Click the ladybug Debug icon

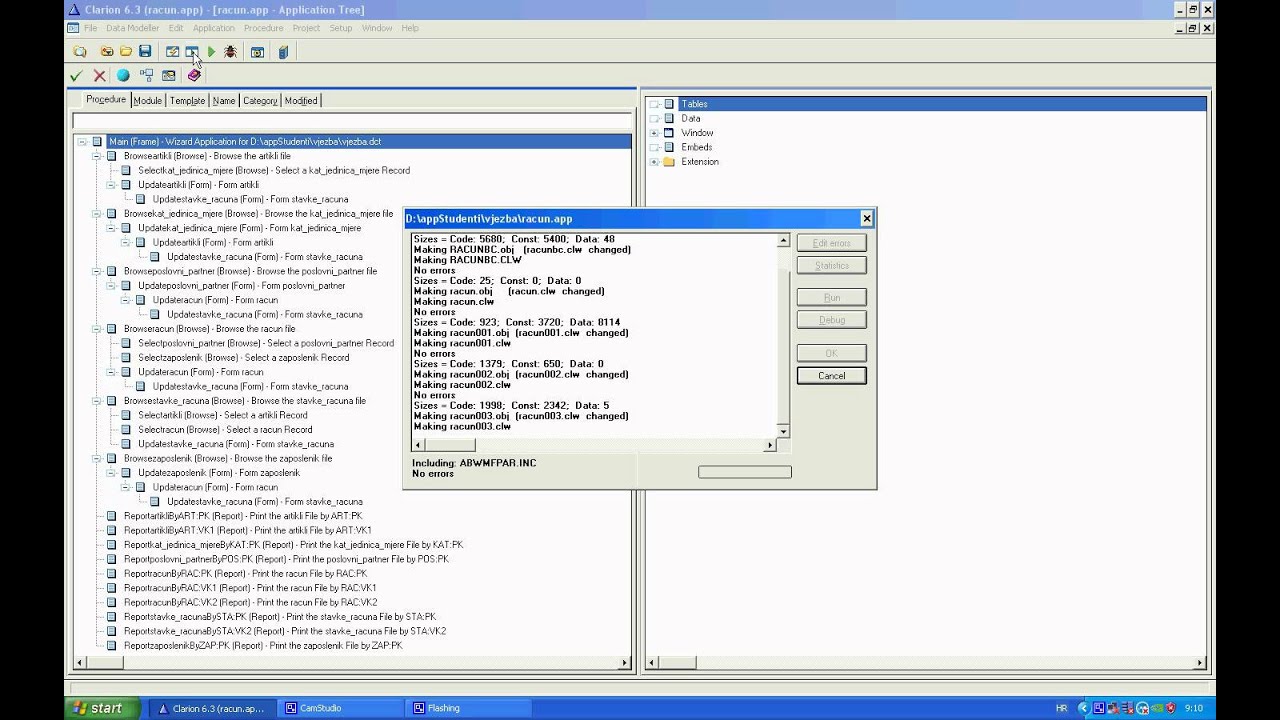coord(230,52)
